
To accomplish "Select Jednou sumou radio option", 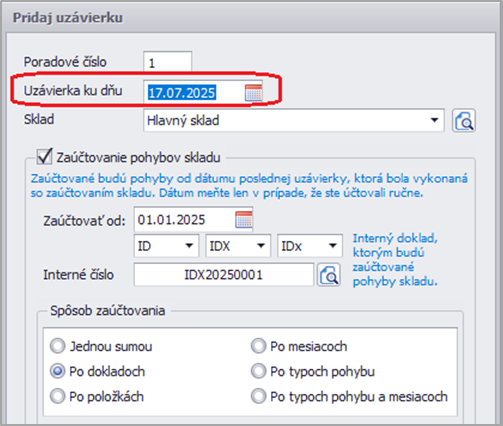I will [58, 346].
